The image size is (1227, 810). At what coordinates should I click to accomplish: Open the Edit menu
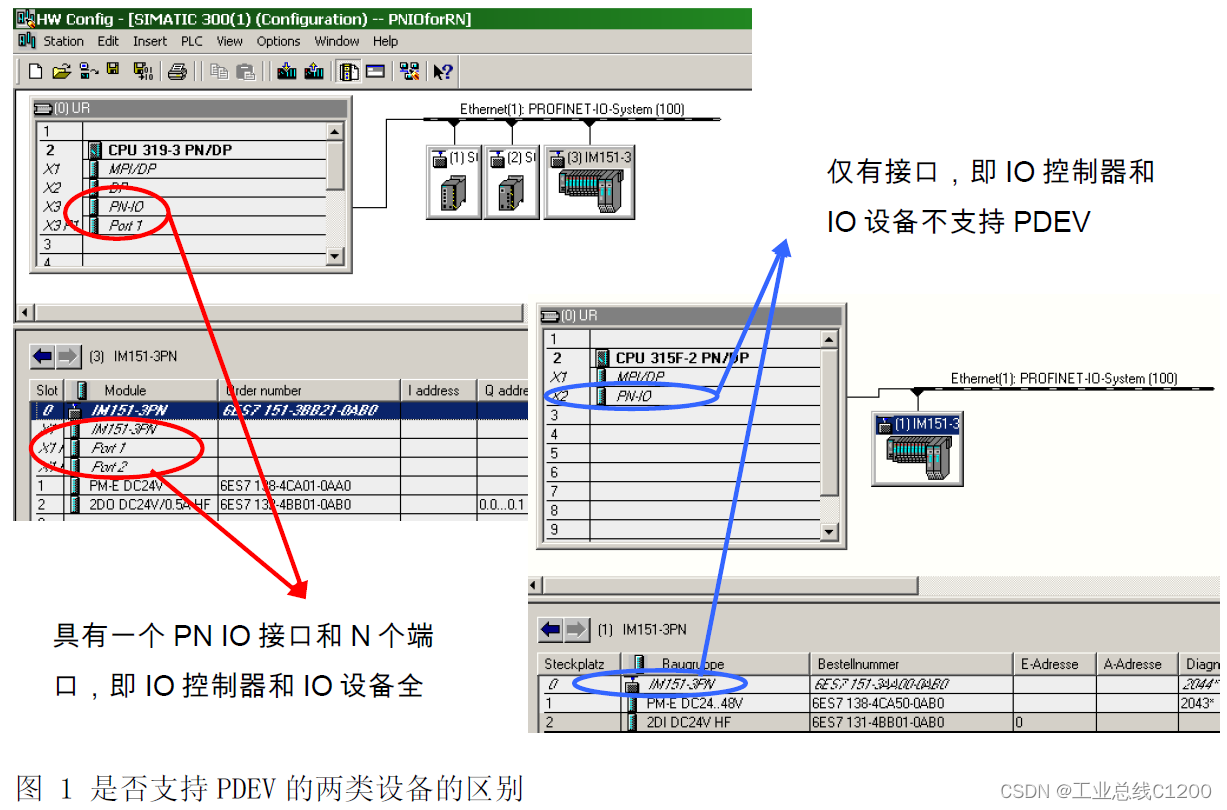coord(108,41)
